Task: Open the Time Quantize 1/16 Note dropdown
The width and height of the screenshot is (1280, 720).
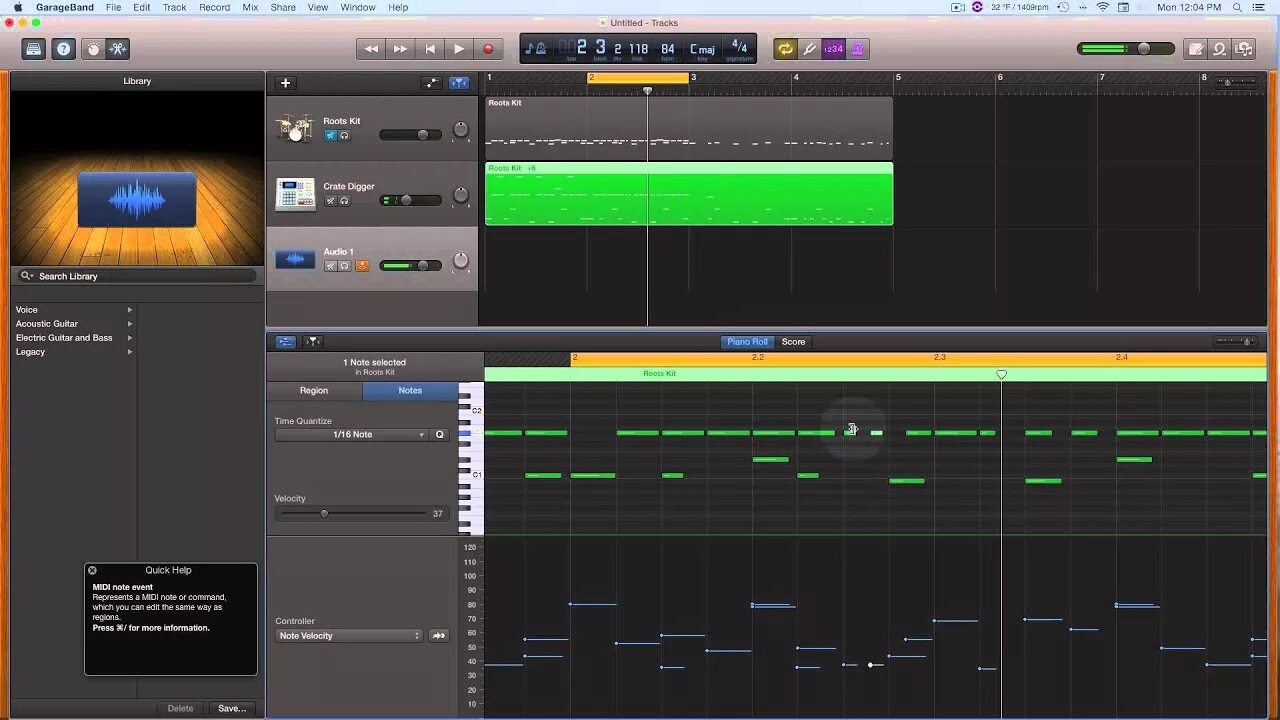Action: coord(351,435)
